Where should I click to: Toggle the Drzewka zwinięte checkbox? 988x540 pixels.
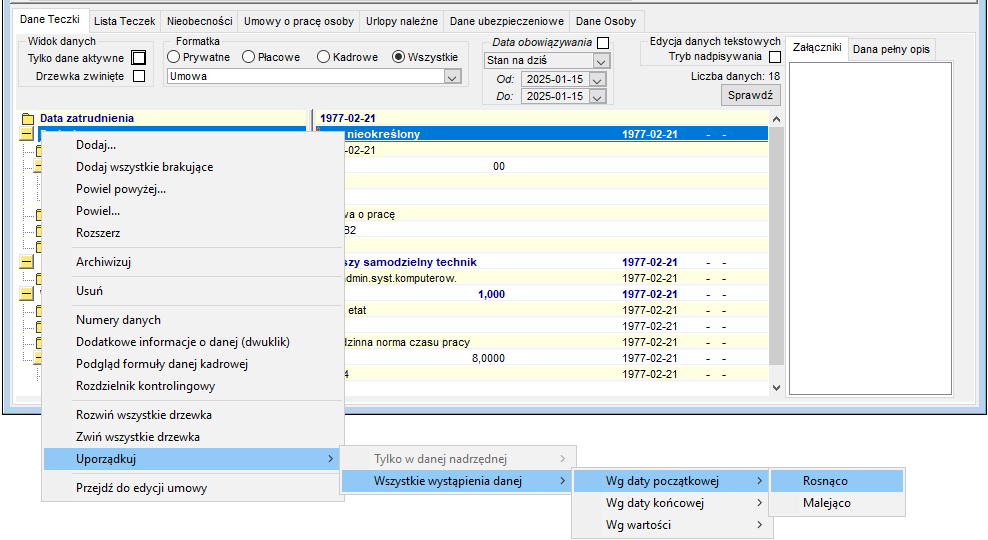139,76
